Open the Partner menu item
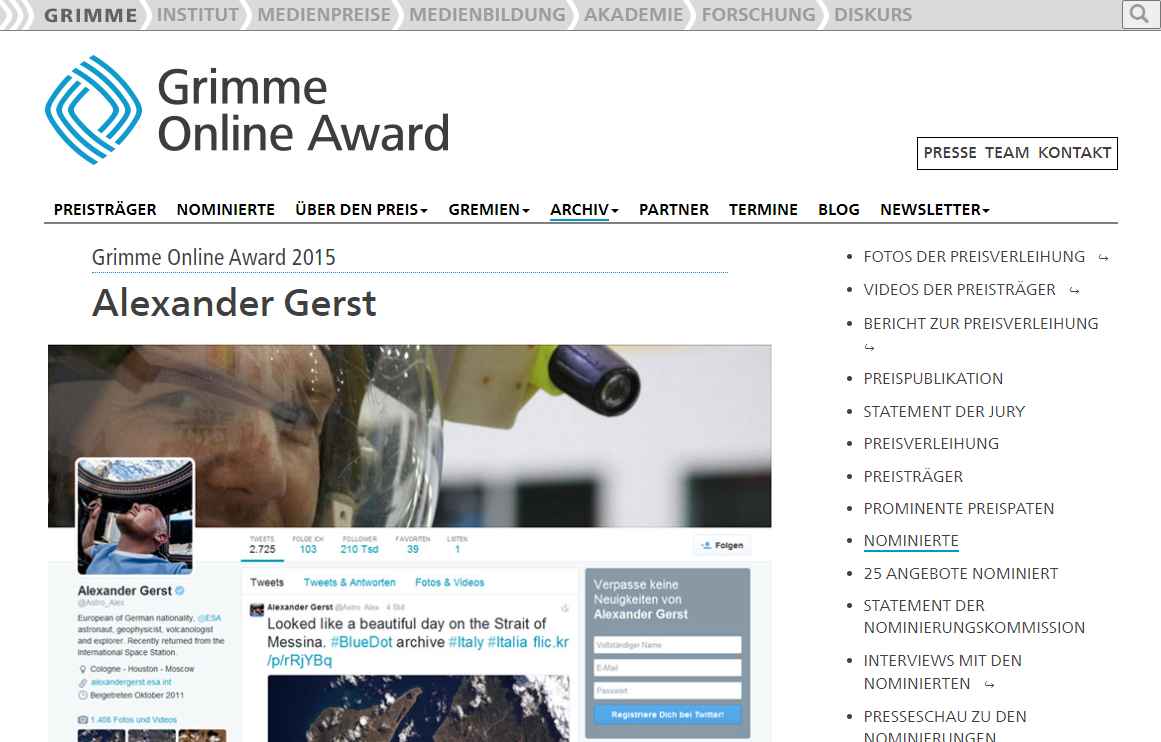1161x742 pixels. 674,210
